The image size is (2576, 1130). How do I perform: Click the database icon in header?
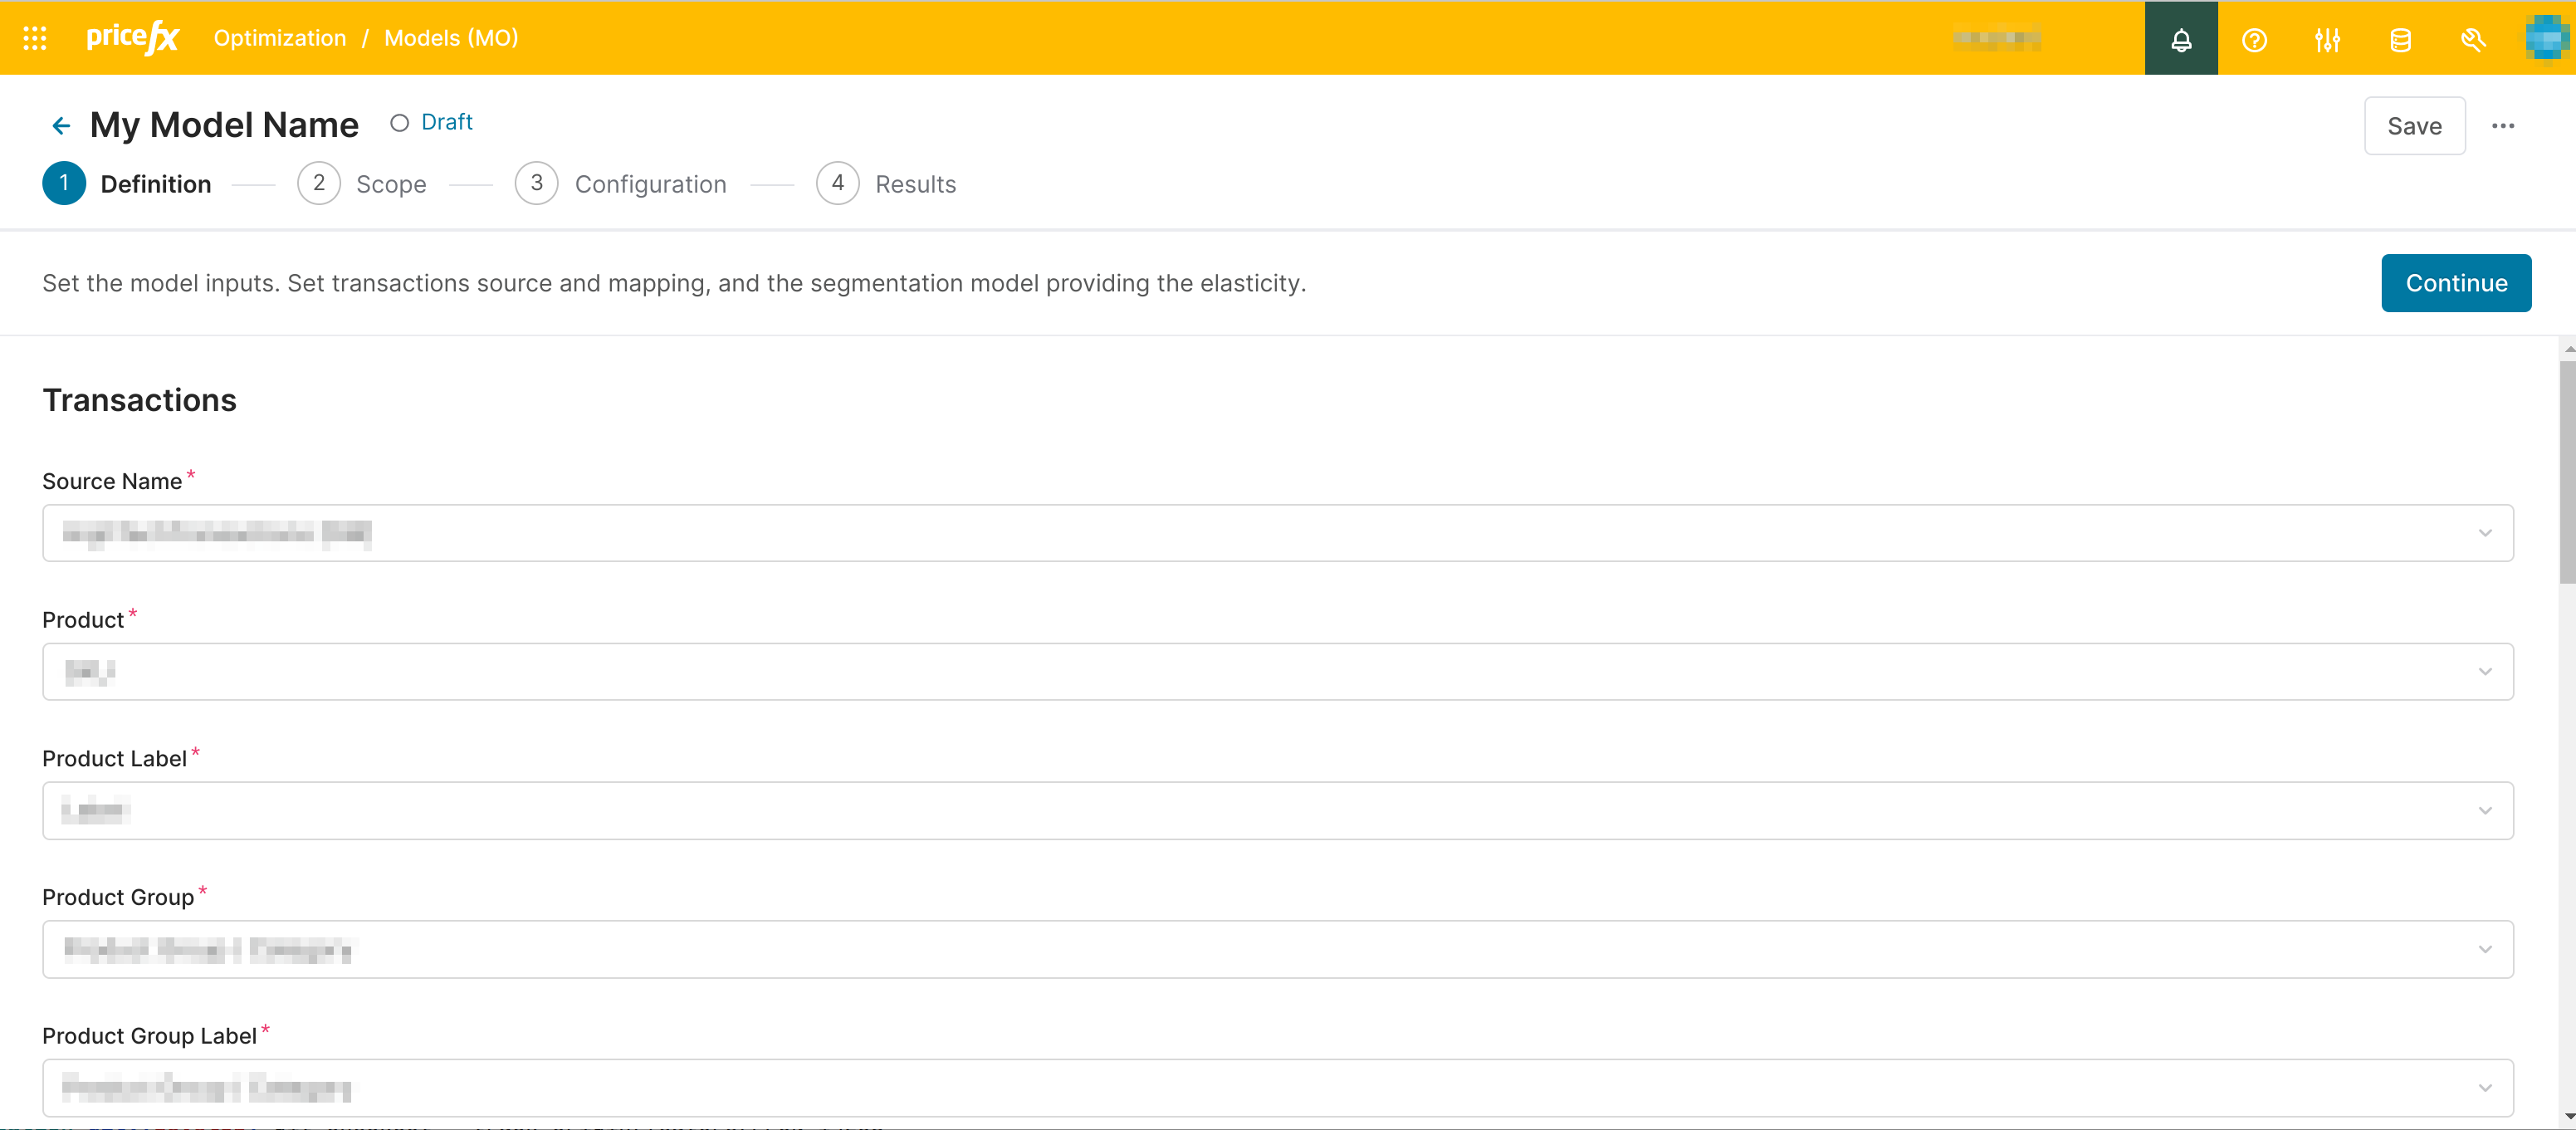[x=2400, y=39]
